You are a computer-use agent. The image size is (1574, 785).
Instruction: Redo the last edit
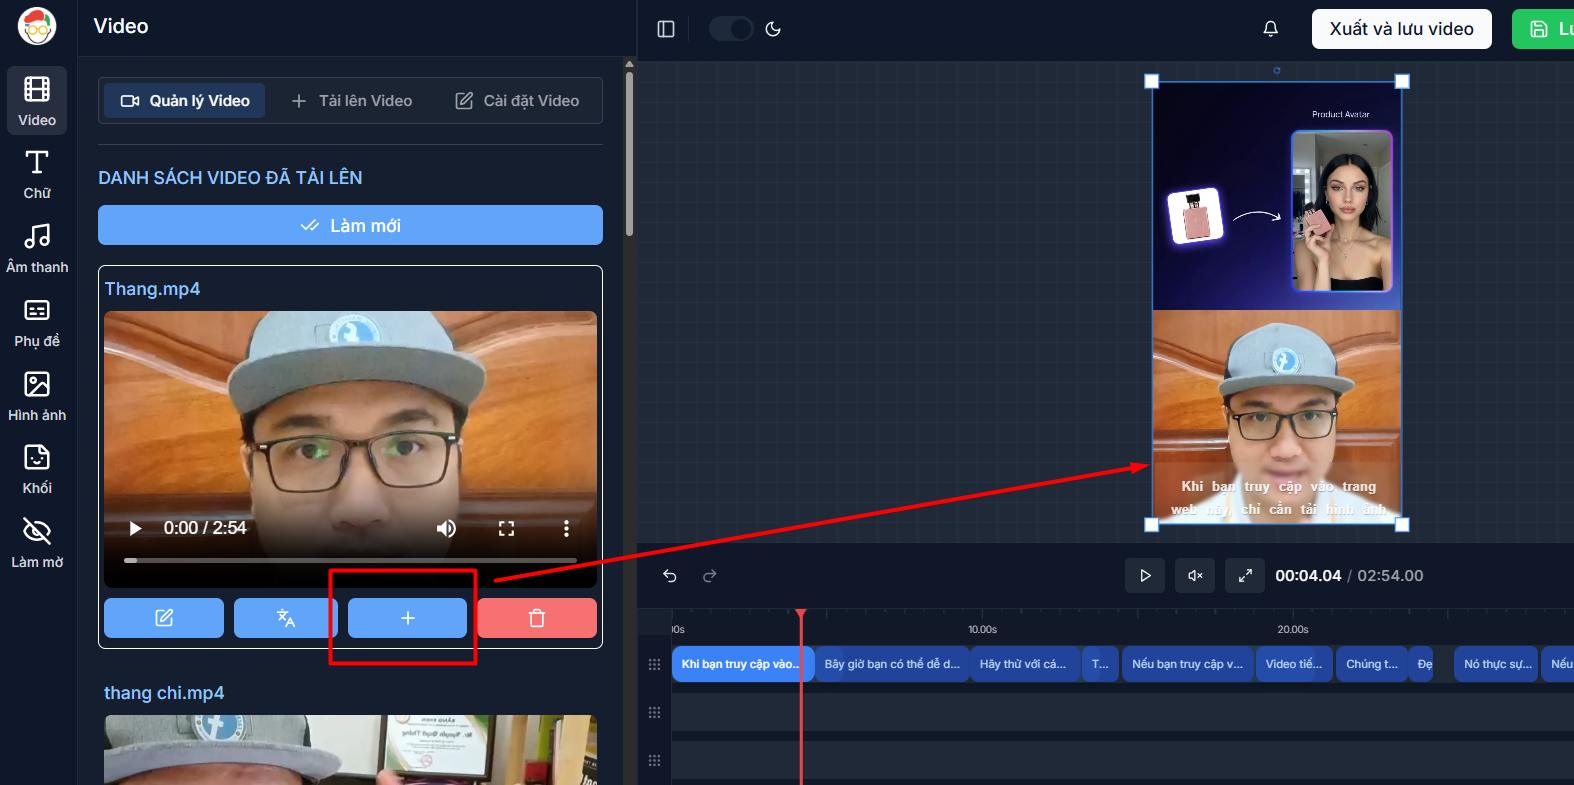[710, 576]
